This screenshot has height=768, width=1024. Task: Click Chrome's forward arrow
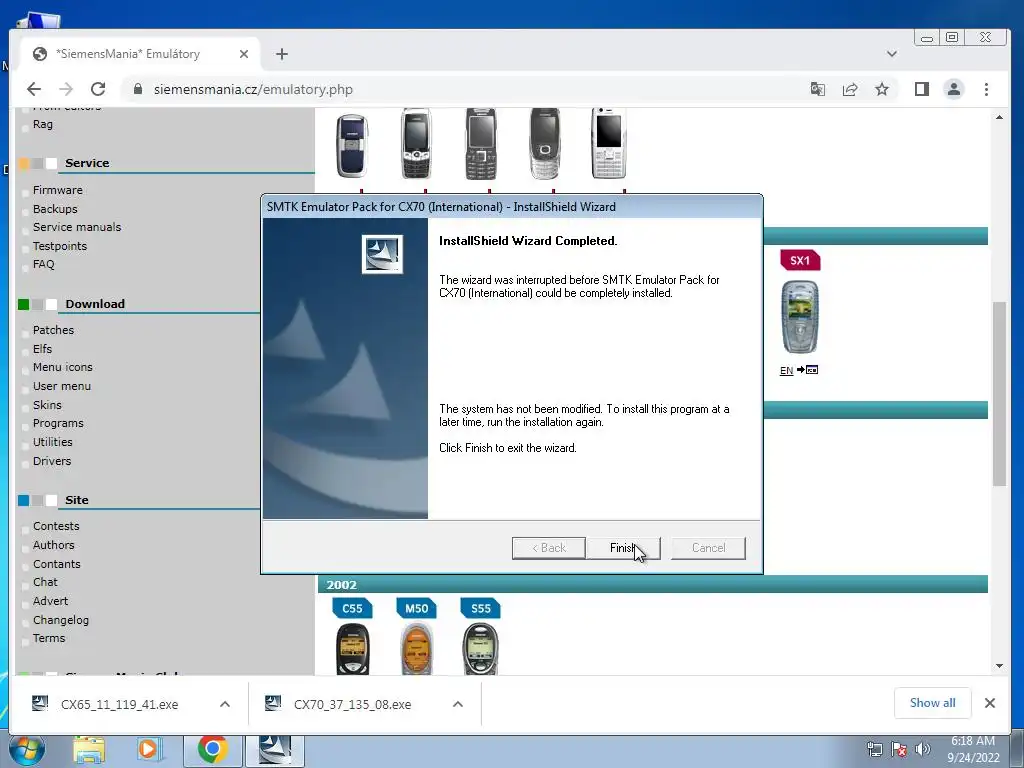[x=66, y=89]
